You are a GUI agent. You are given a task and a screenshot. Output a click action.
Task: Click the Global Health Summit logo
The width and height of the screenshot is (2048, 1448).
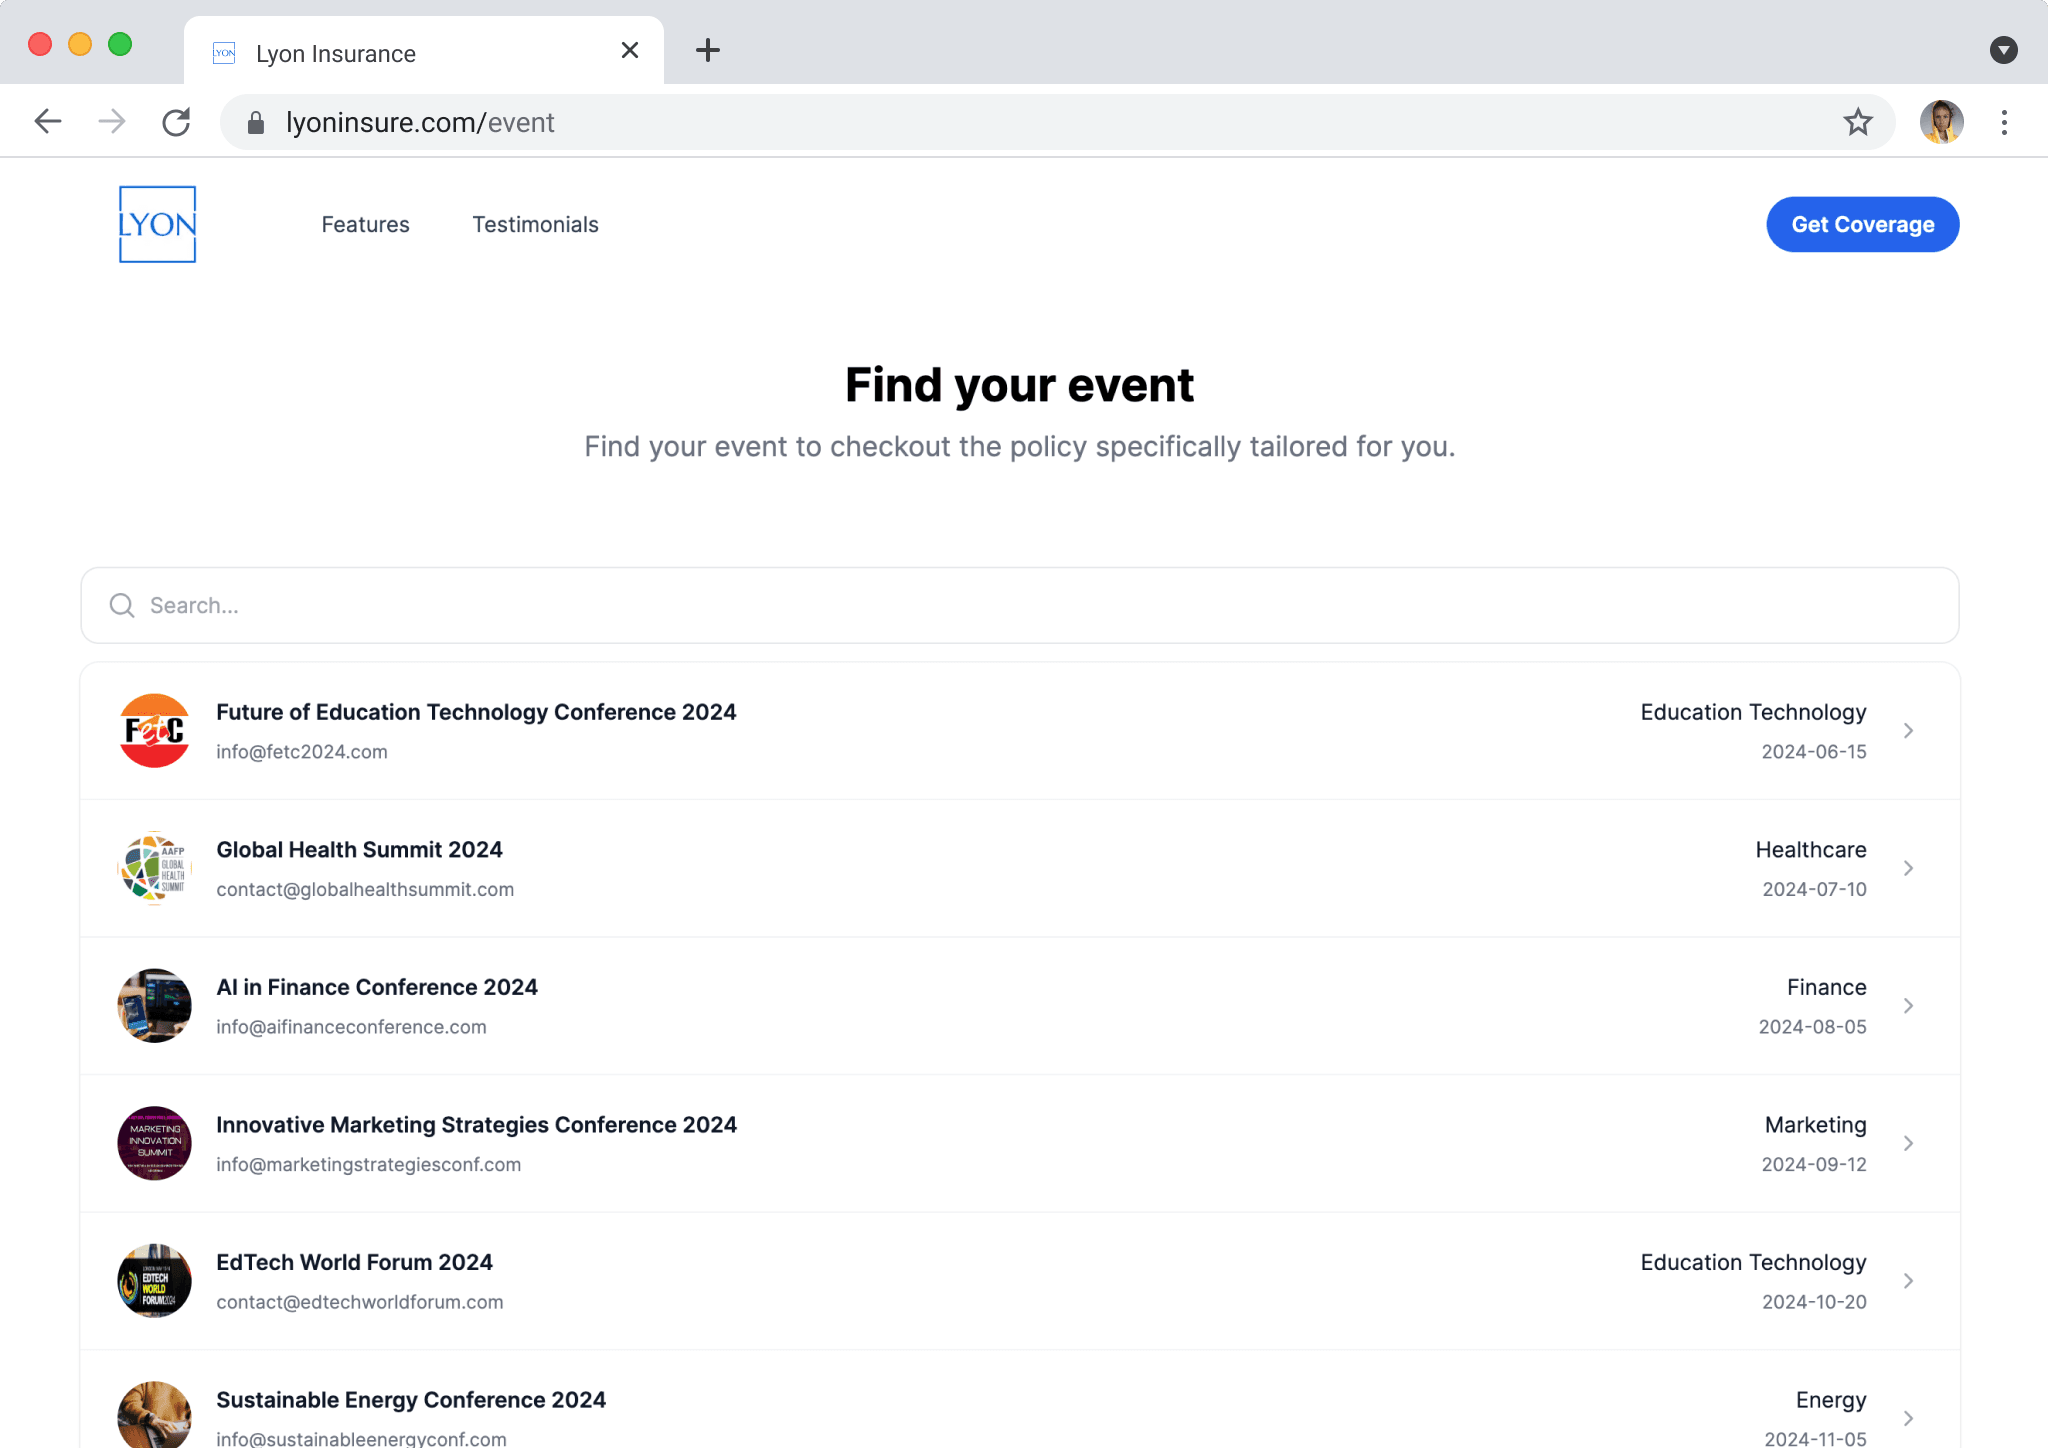154,868
